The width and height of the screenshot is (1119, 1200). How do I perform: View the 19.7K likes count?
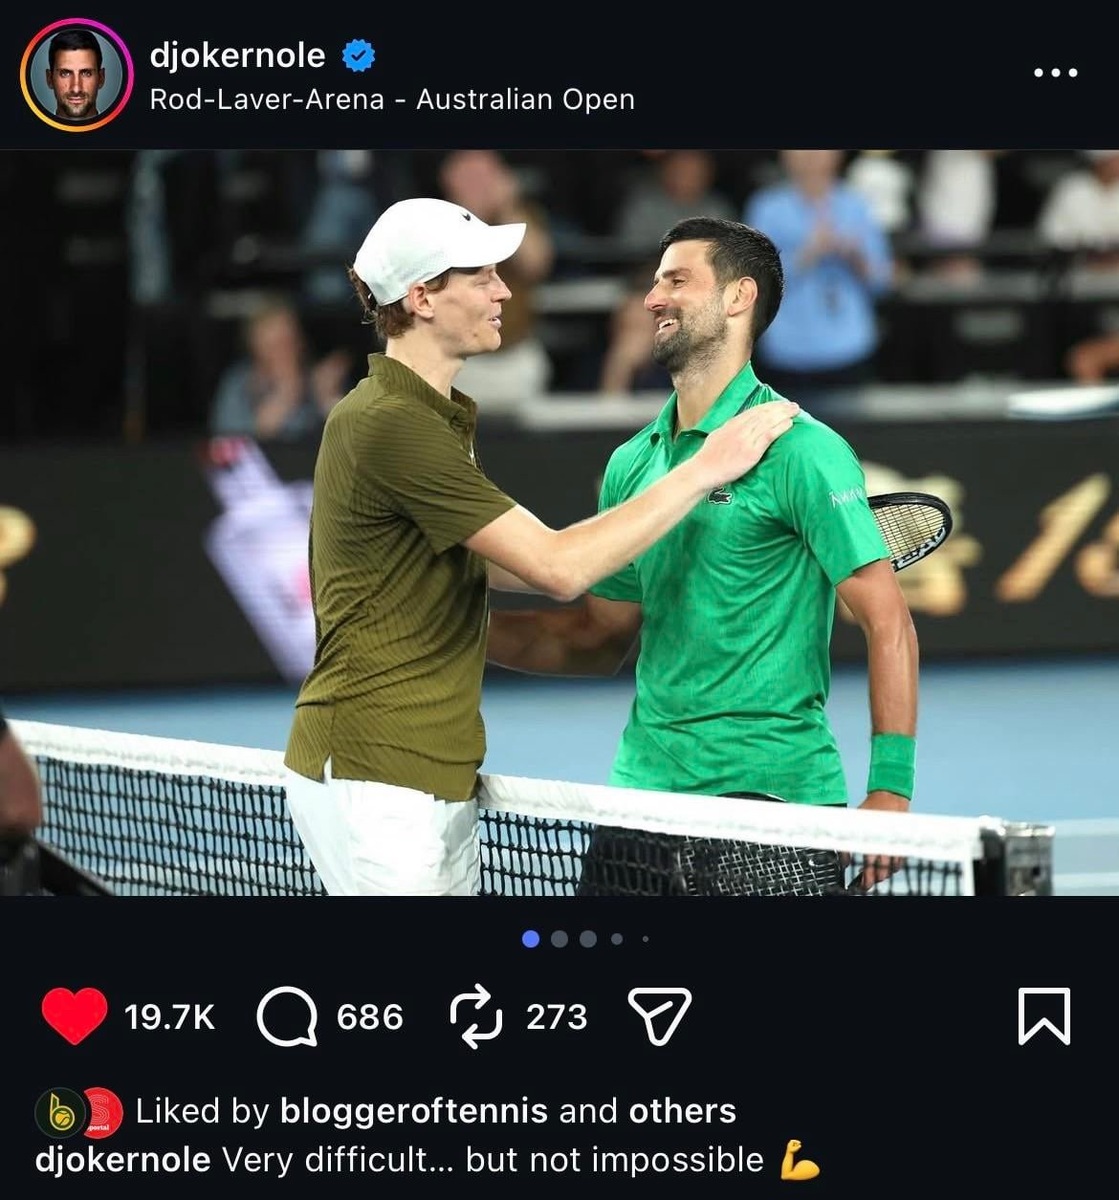tap(169, 1017)
